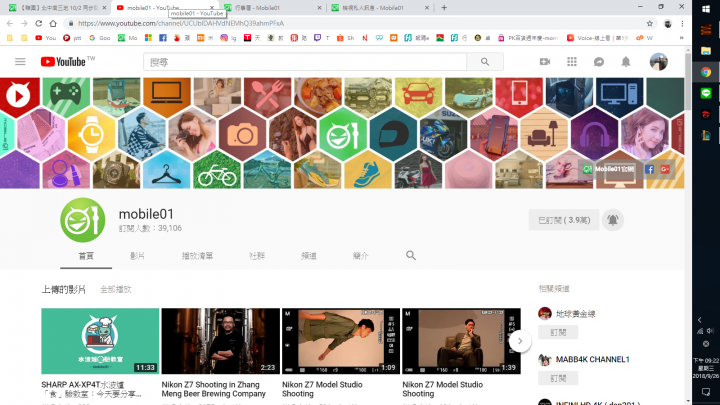
Task: Open File Explorer in taskbar
Action: (x=706, y=51)
